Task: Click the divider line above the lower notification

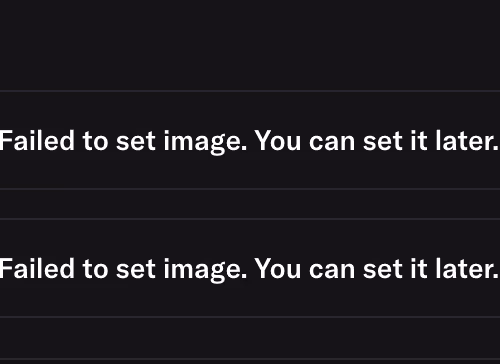Action: 250,219
